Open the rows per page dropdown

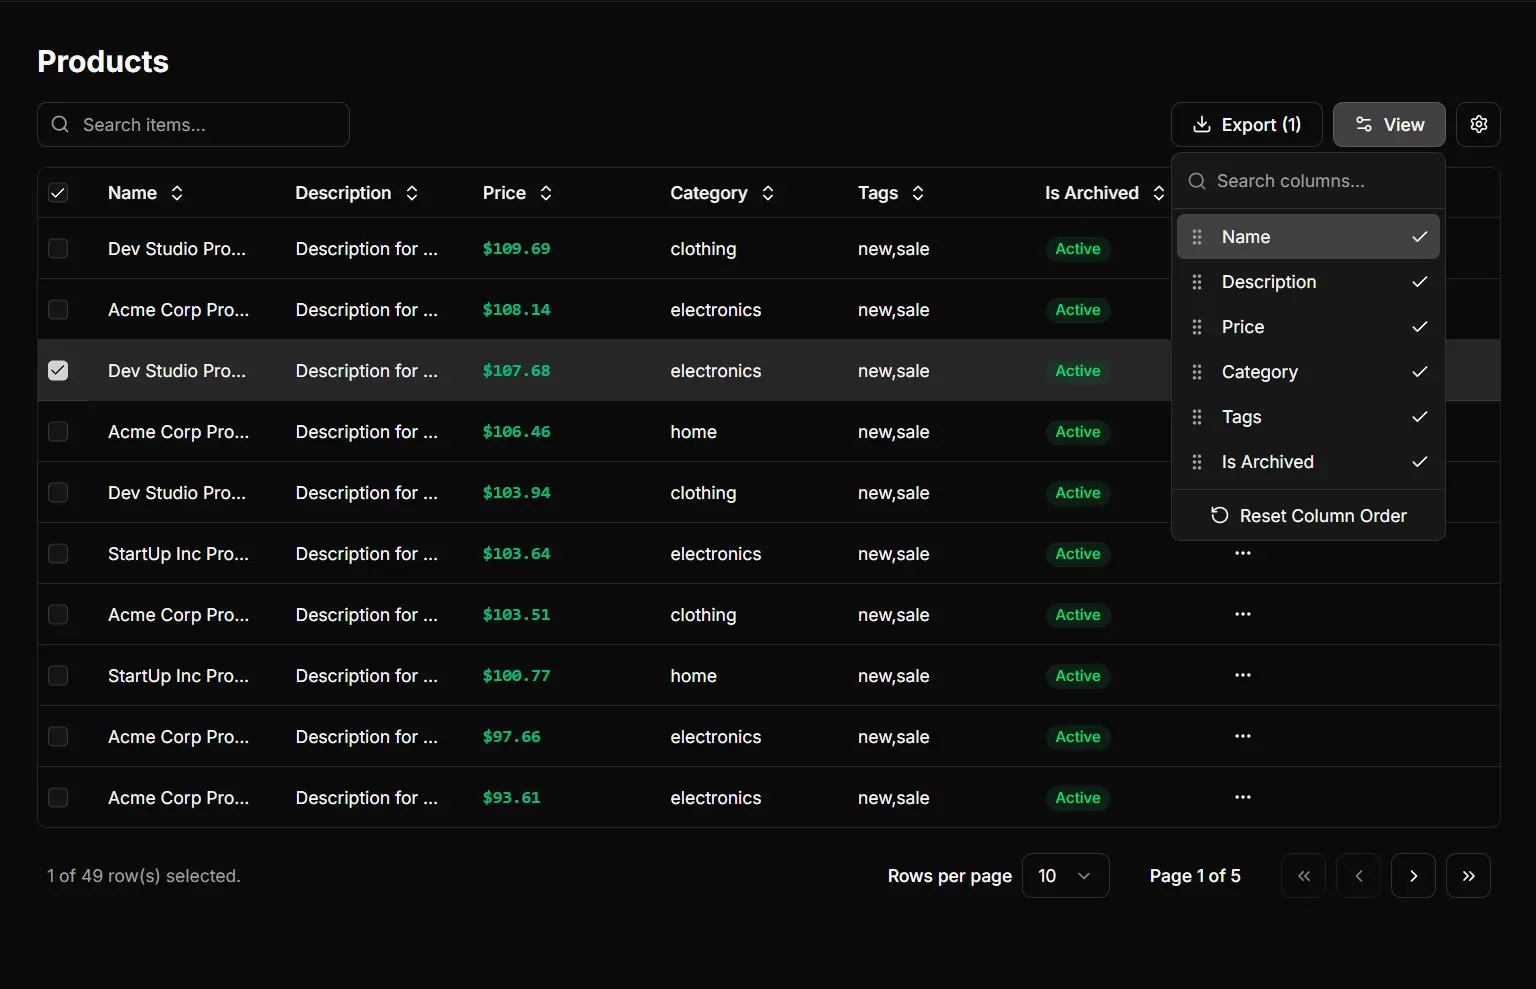coord(1065,875)
